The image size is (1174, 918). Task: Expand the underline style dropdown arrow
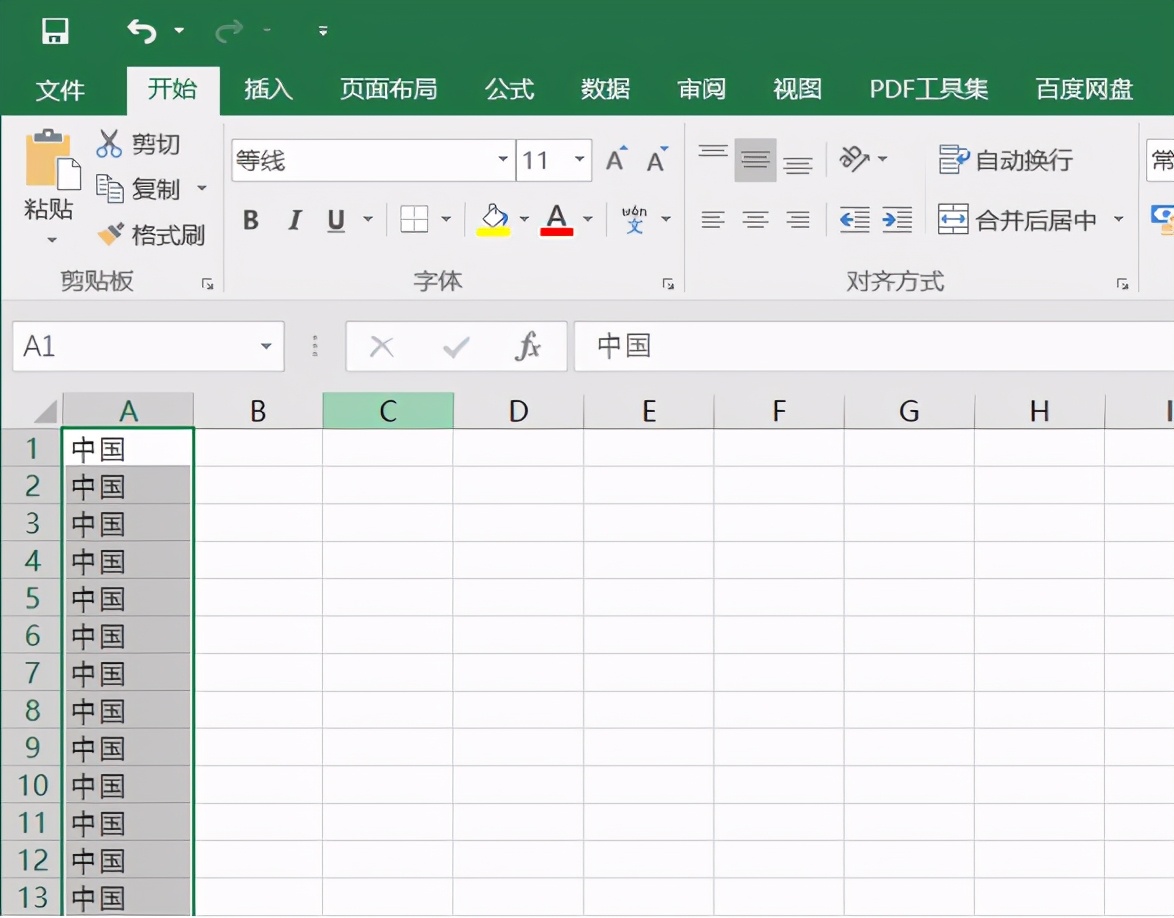pos(368,219)
